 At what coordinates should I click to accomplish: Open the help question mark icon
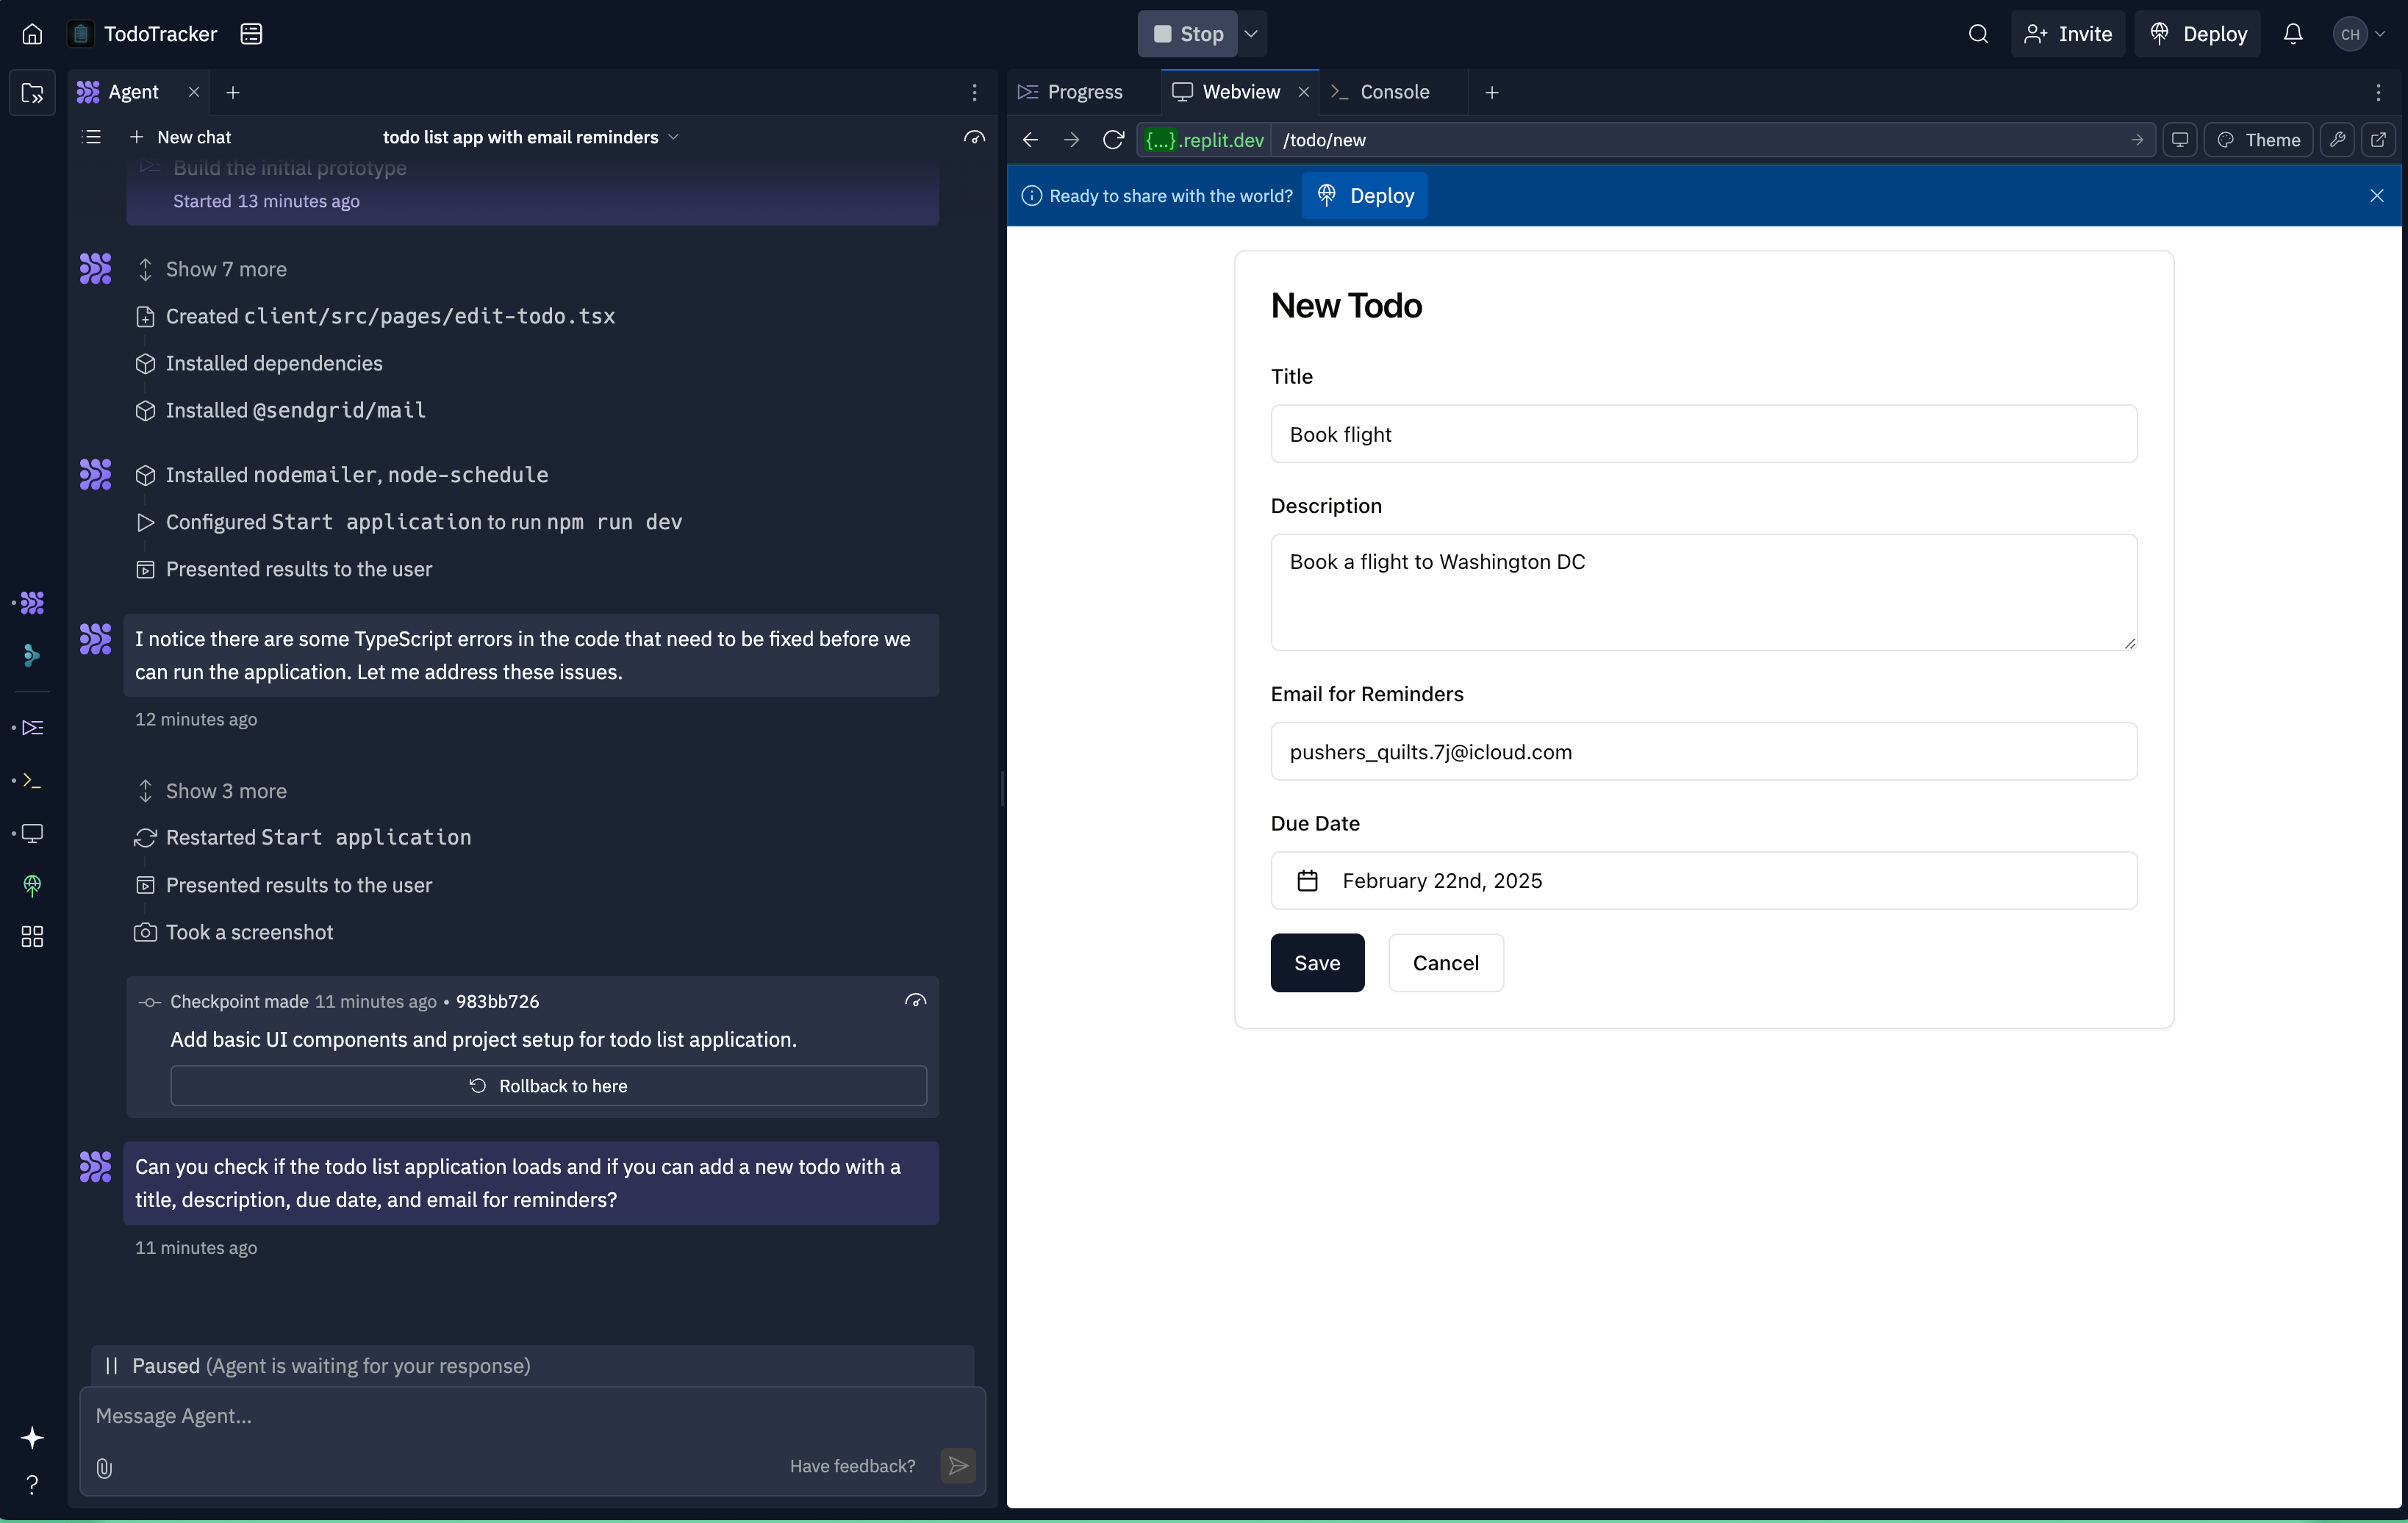click(x=32, y=1484)
